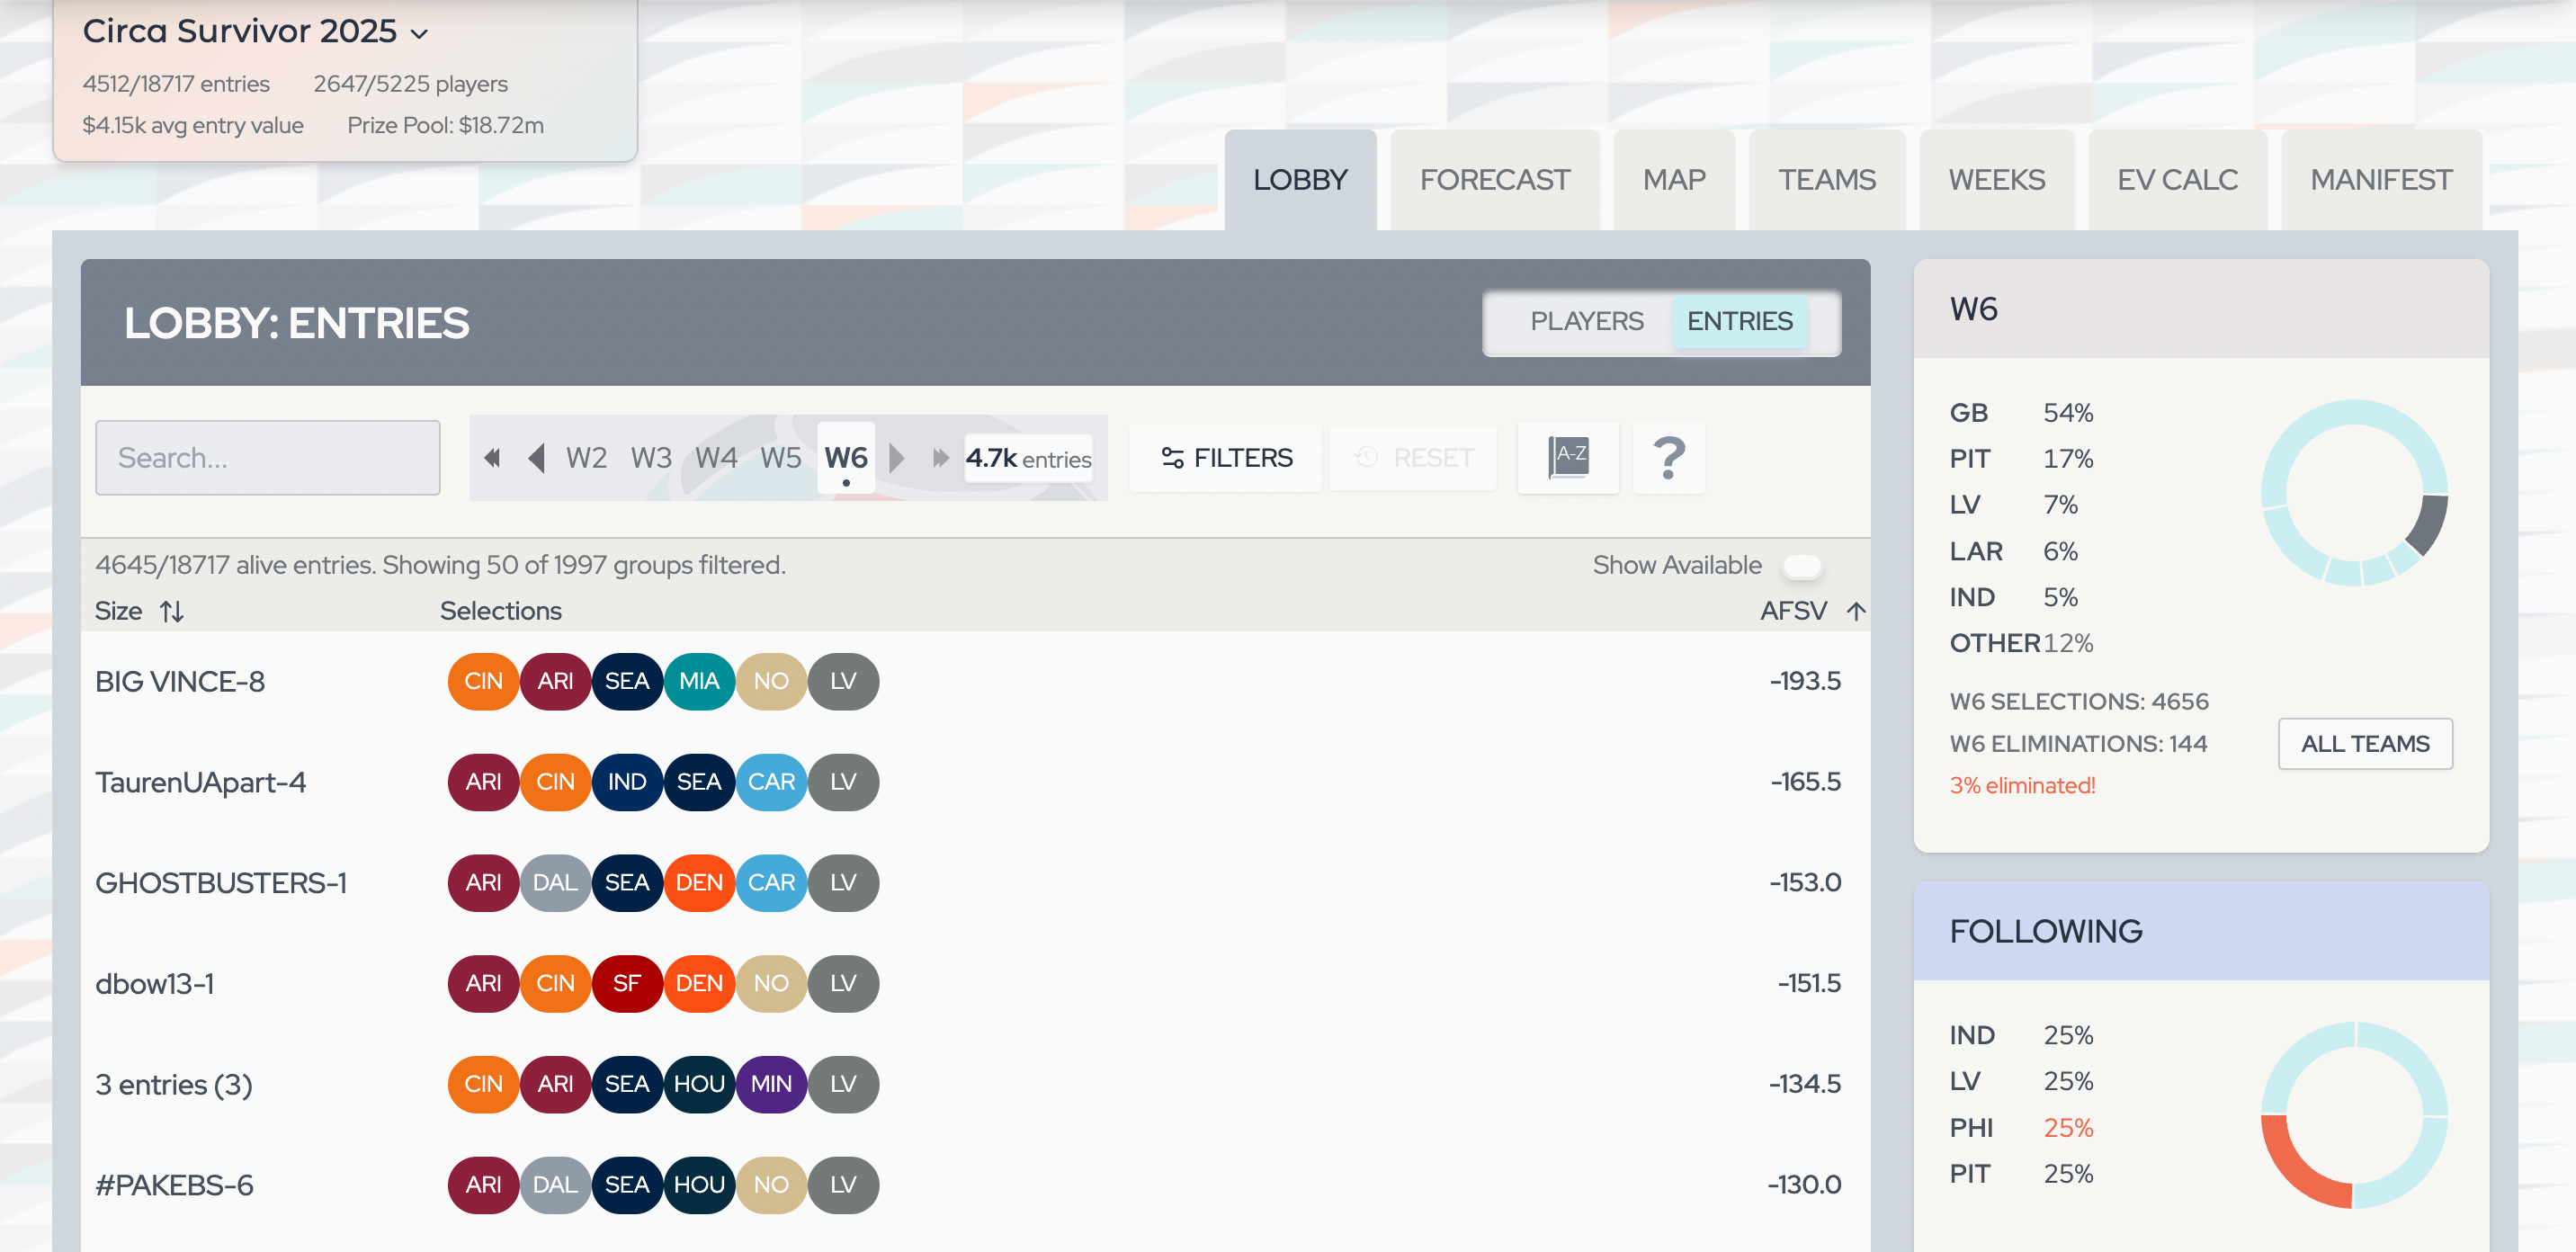This screenshot has height=1252, width=2576.
Task: Open the TEAMS tab
Action: point(1826,180)
